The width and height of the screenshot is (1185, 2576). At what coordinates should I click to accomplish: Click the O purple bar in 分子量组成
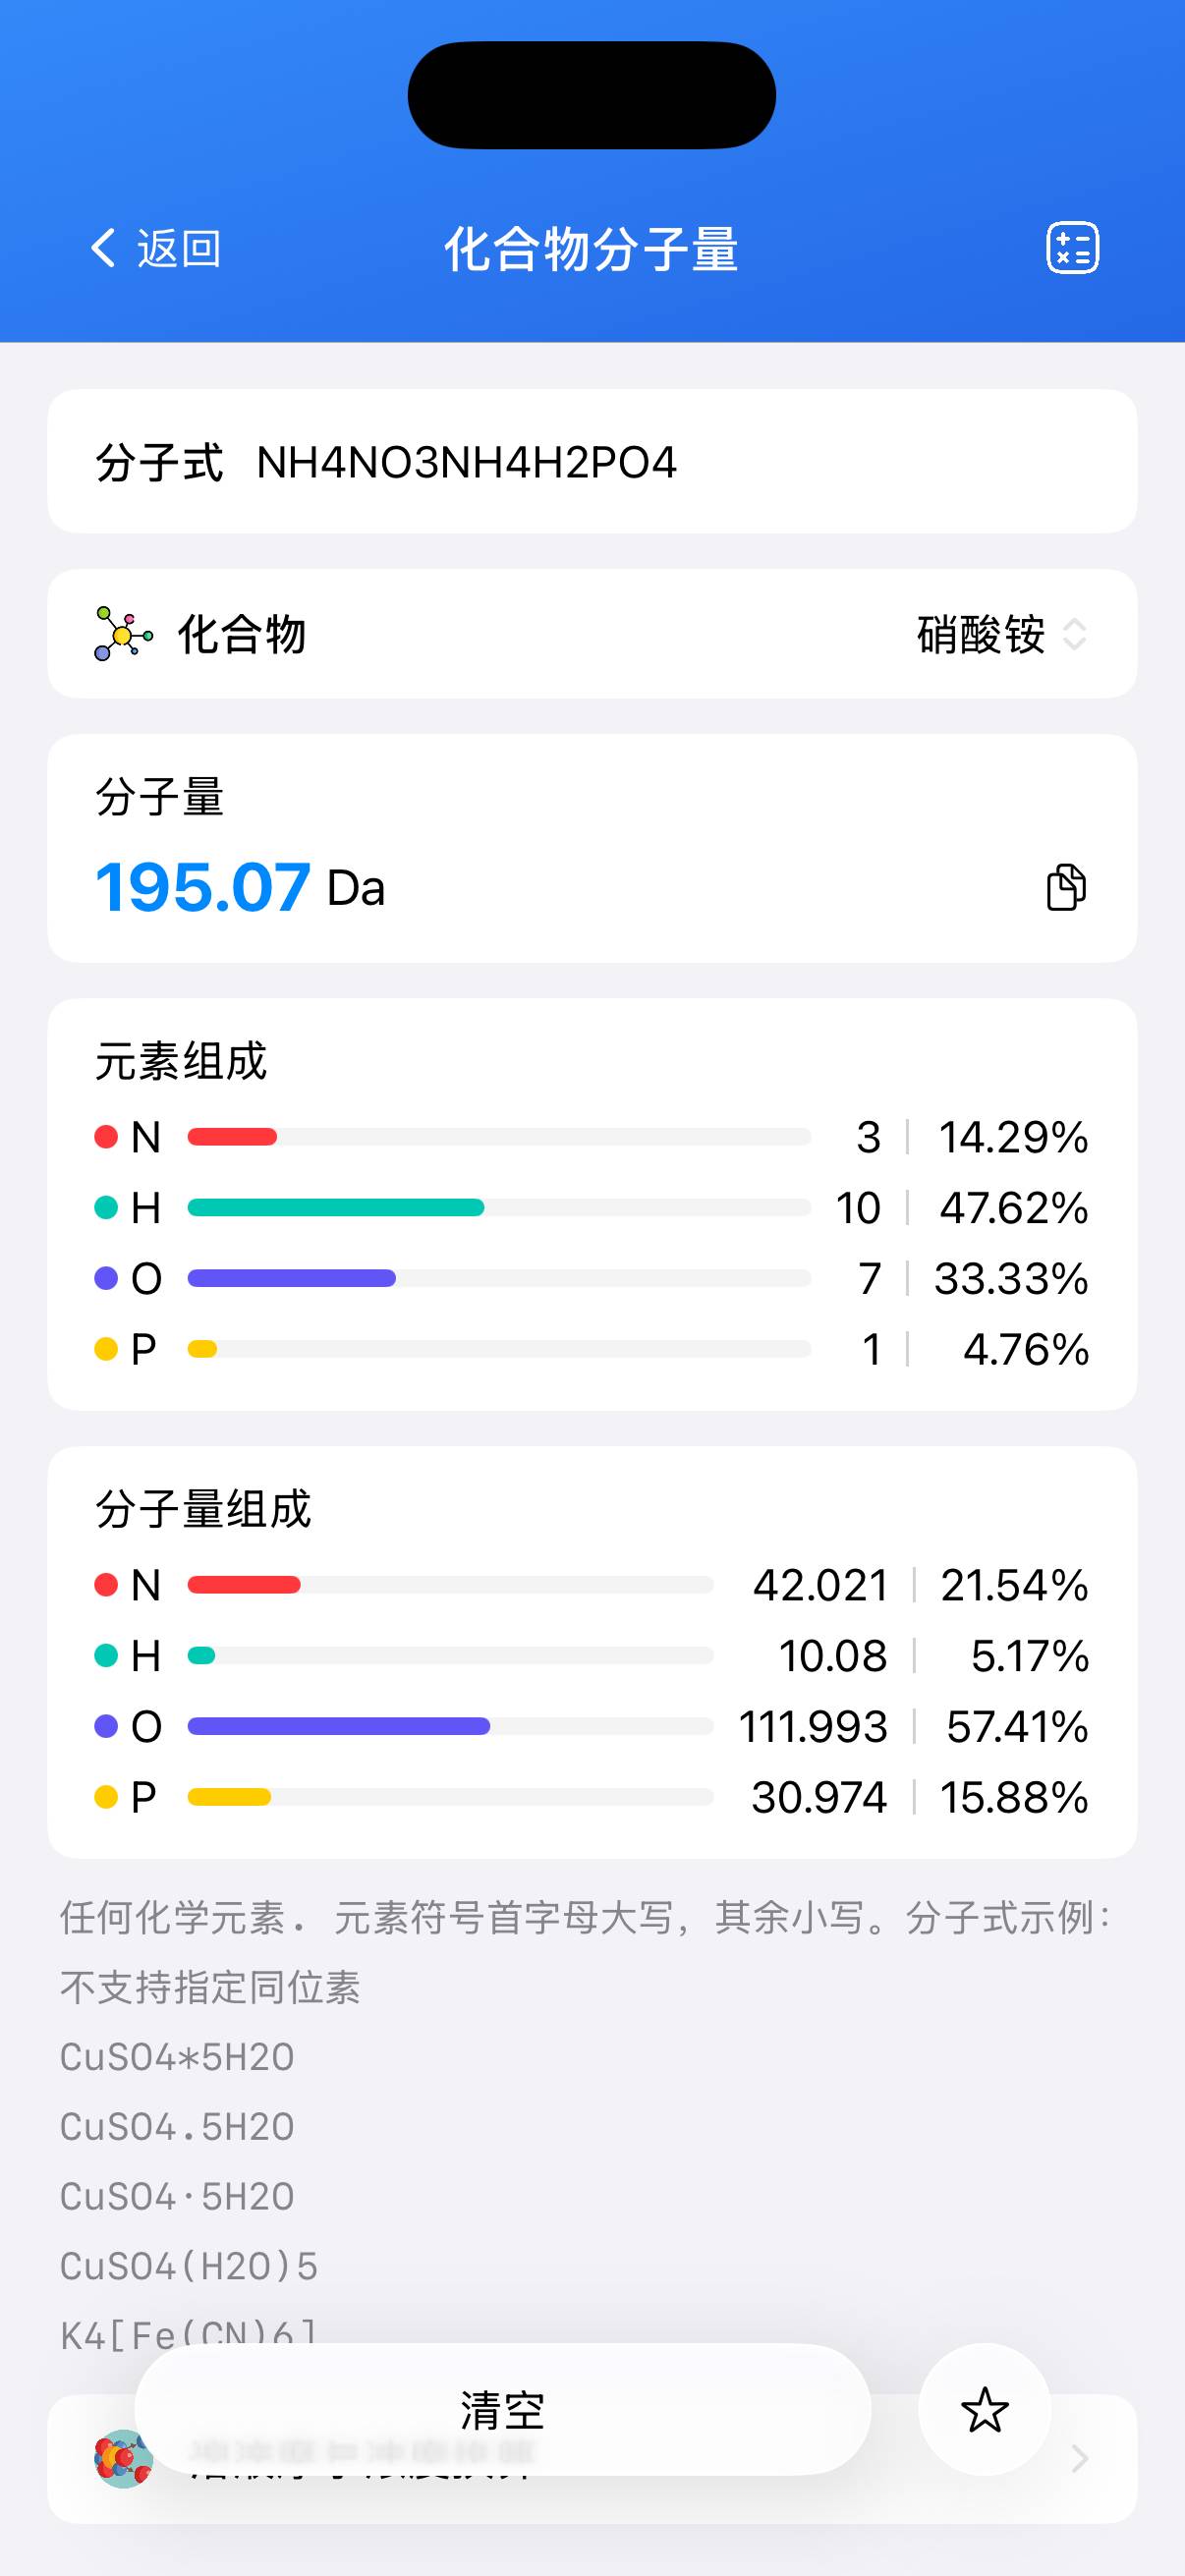click(x=338, y=1726)
